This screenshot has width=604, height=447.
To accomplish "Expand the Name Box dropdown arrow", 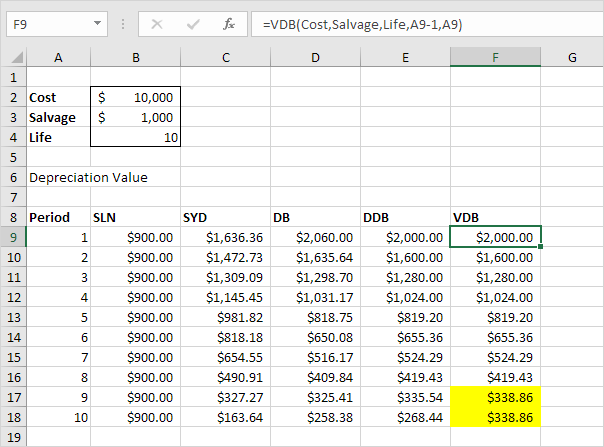I will pos(97,22).
